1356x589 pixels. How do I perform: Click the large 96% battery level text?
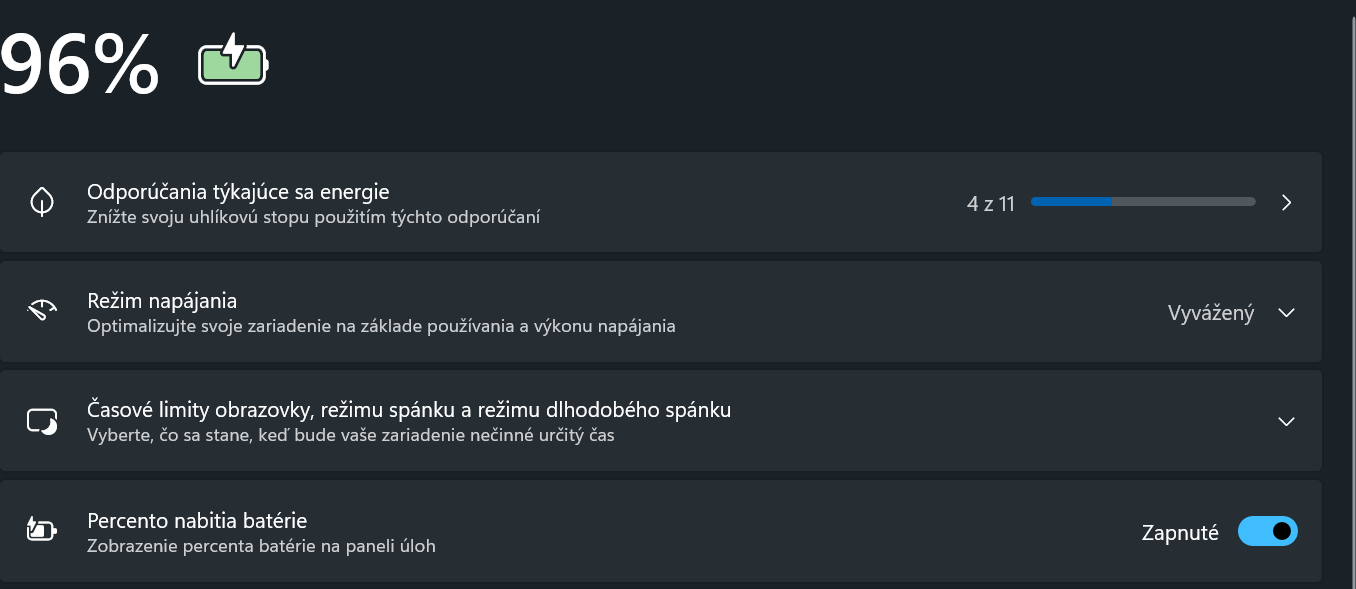(x=80, y=65)
